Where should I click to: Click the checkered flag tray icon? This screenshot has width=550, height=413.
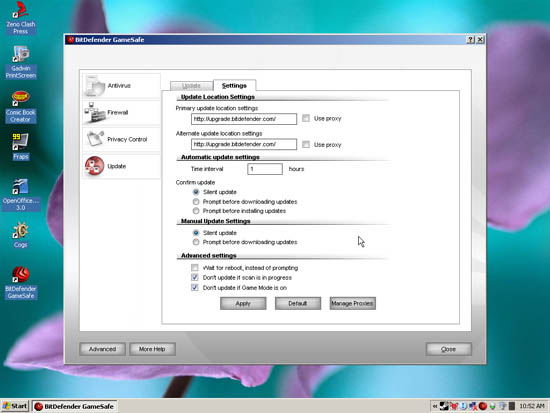coord(444,406)
